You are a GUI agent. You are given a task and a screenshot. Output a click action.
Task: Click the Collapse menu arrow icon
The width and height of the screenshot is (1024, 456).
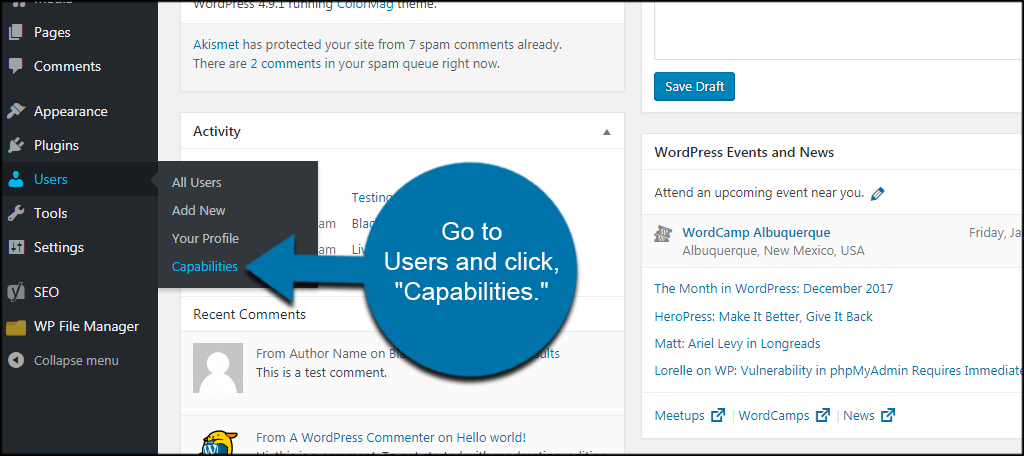[16, 360]
